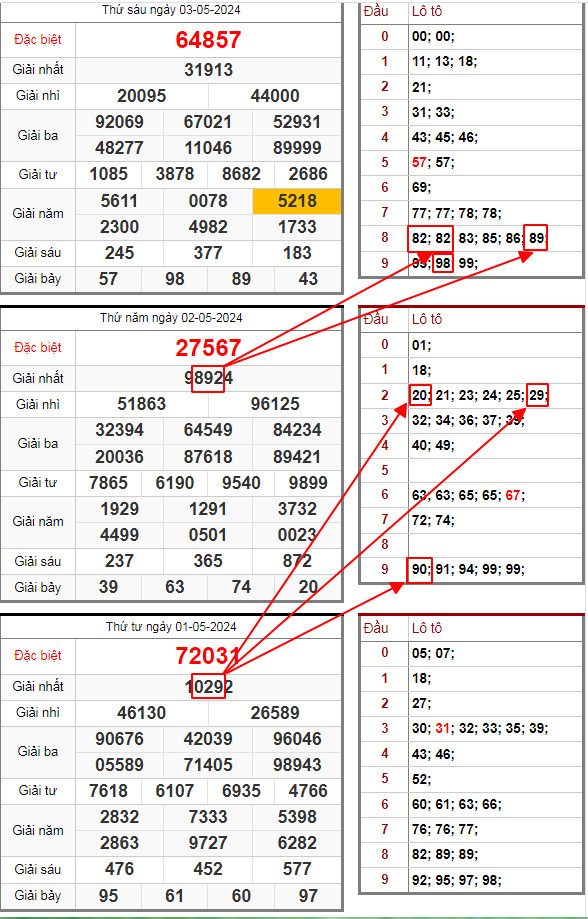Click the red-boxed 98 in row 9
Image resolution: width=588 pixels, height=919 pixels.
point(443,263)
